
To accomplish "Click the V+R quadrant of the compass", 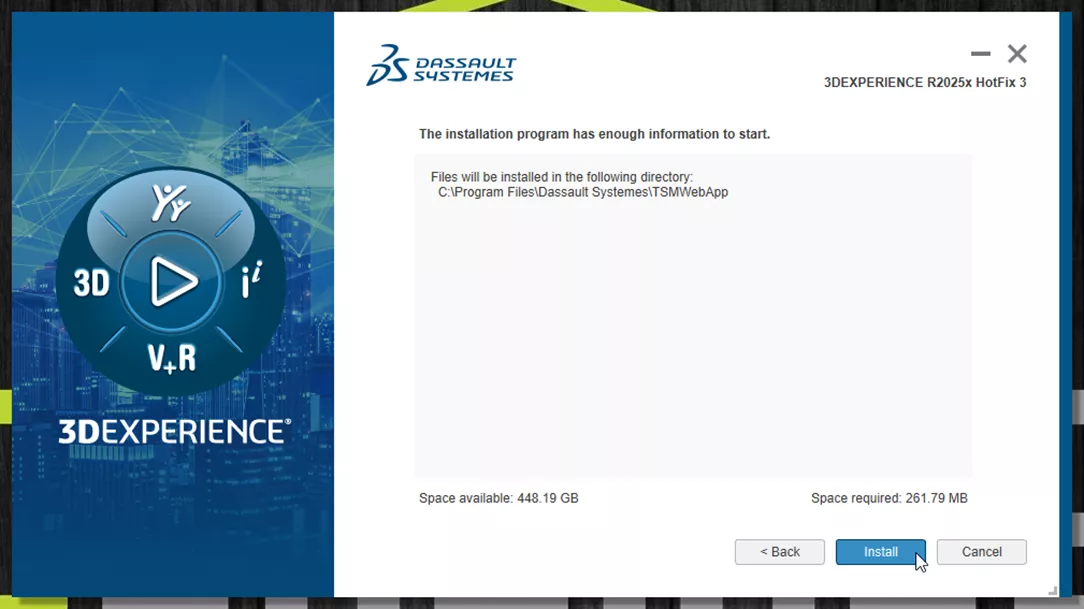I will pos(171,359).
